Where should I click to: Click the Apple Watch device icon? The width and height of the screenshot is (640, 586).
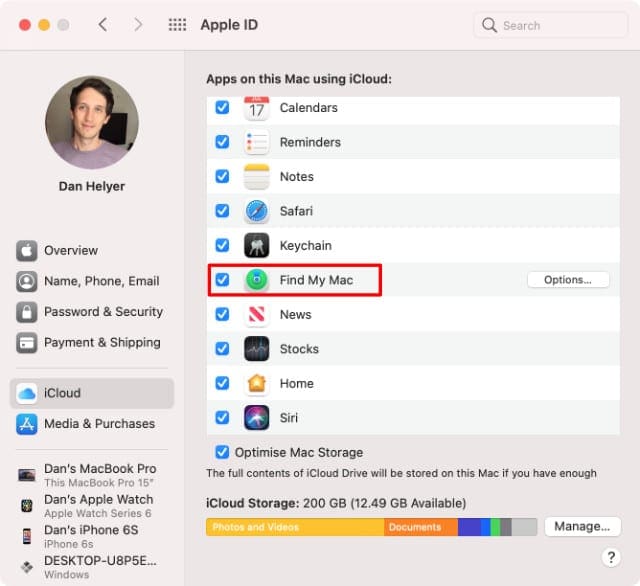coord(27,506)
